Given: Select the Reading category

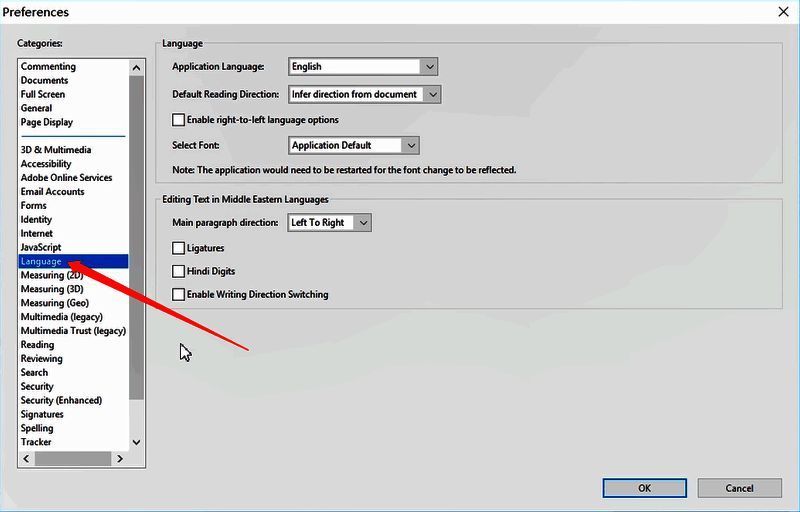Looking at the screenshot, I should click(37, 345).
